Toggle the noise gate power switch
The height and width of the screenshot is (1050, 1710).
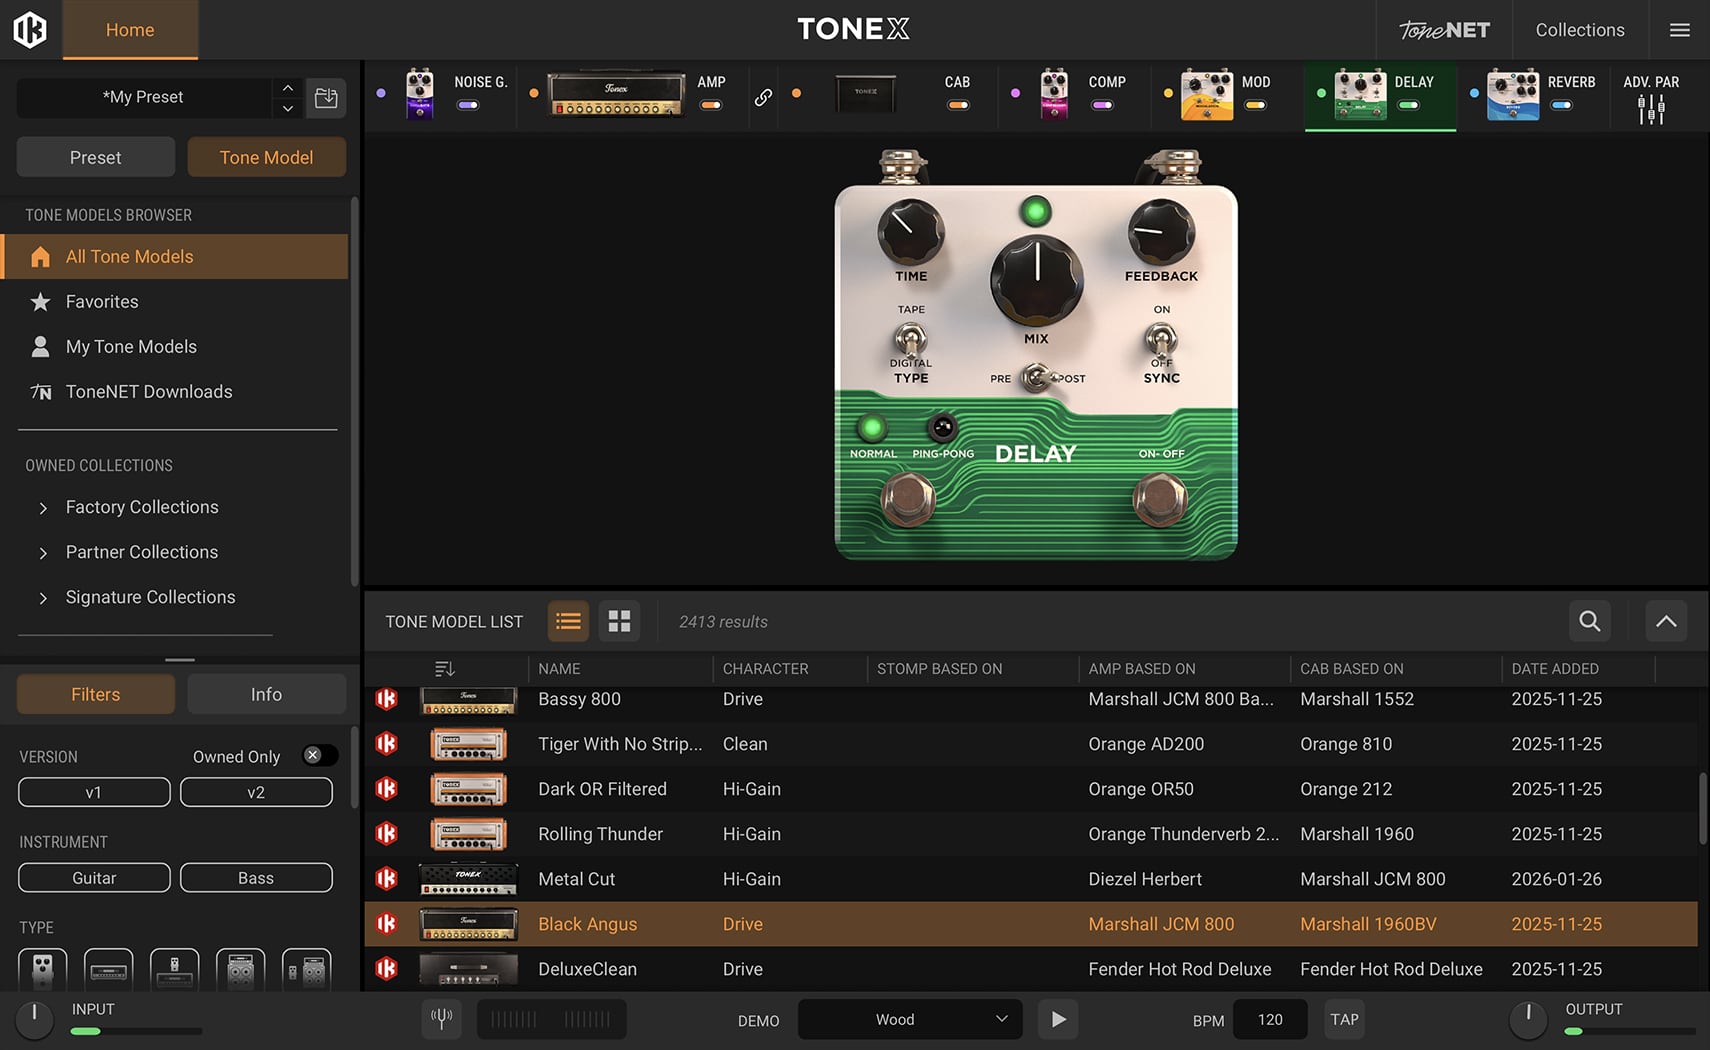[467, 105]
